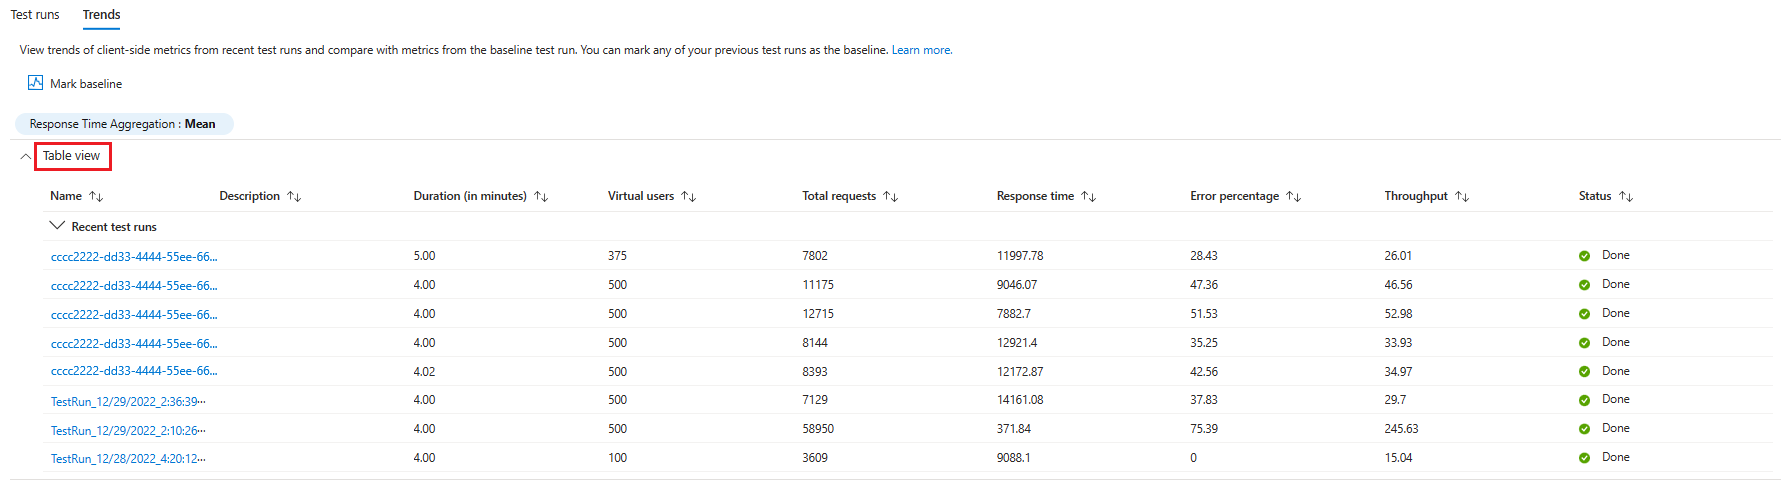The image size is (1783, 485).
Task: Sort by Response time arrows icon
Action: tap(1088, 196)
